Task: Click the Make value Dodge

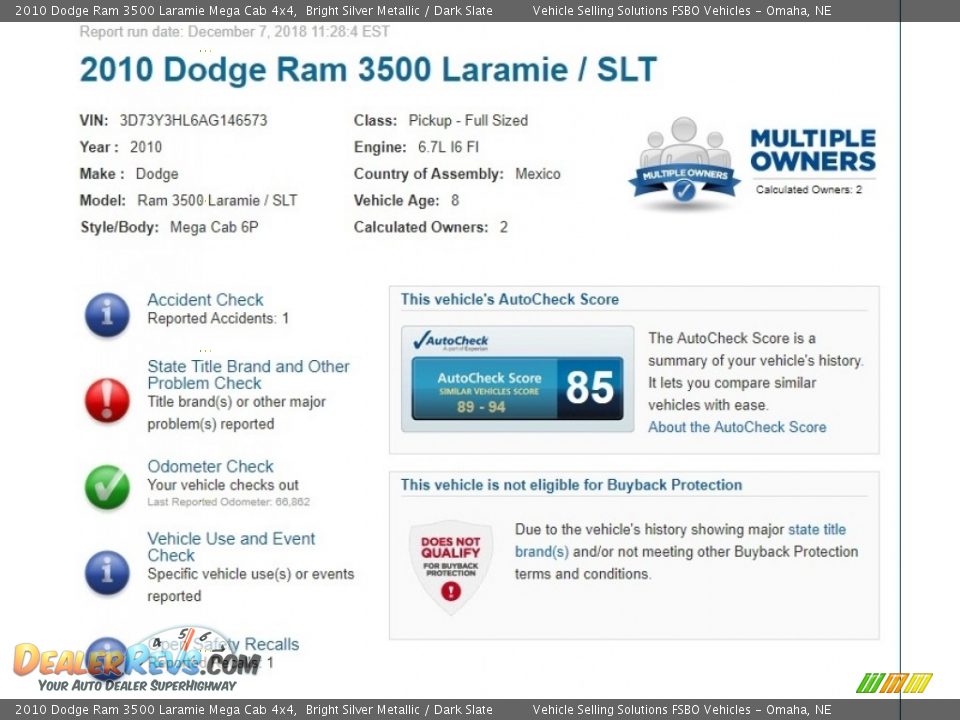Action: (x=157, y=174)
